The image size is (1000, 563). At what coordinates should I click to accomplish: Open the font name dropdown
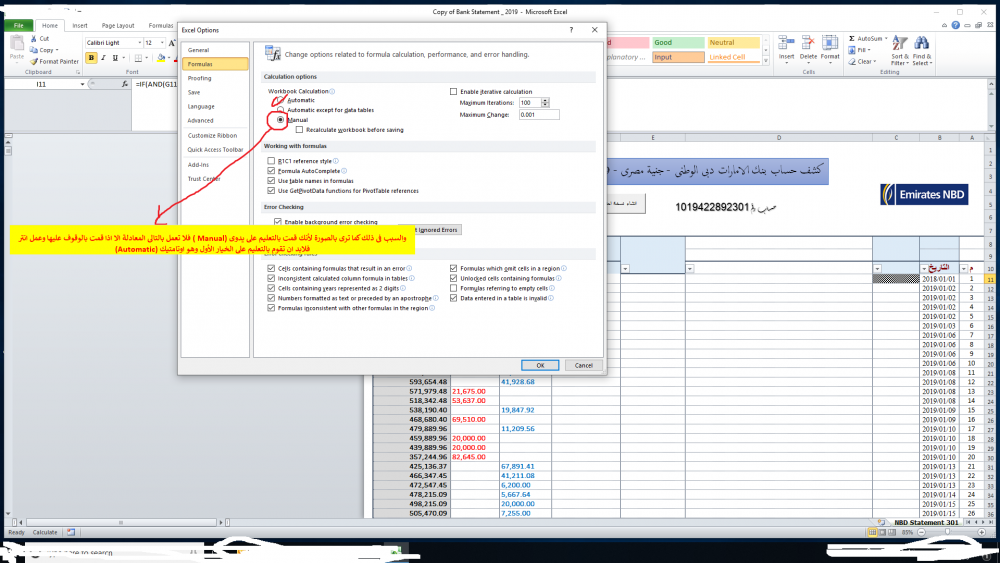(140, 43)
